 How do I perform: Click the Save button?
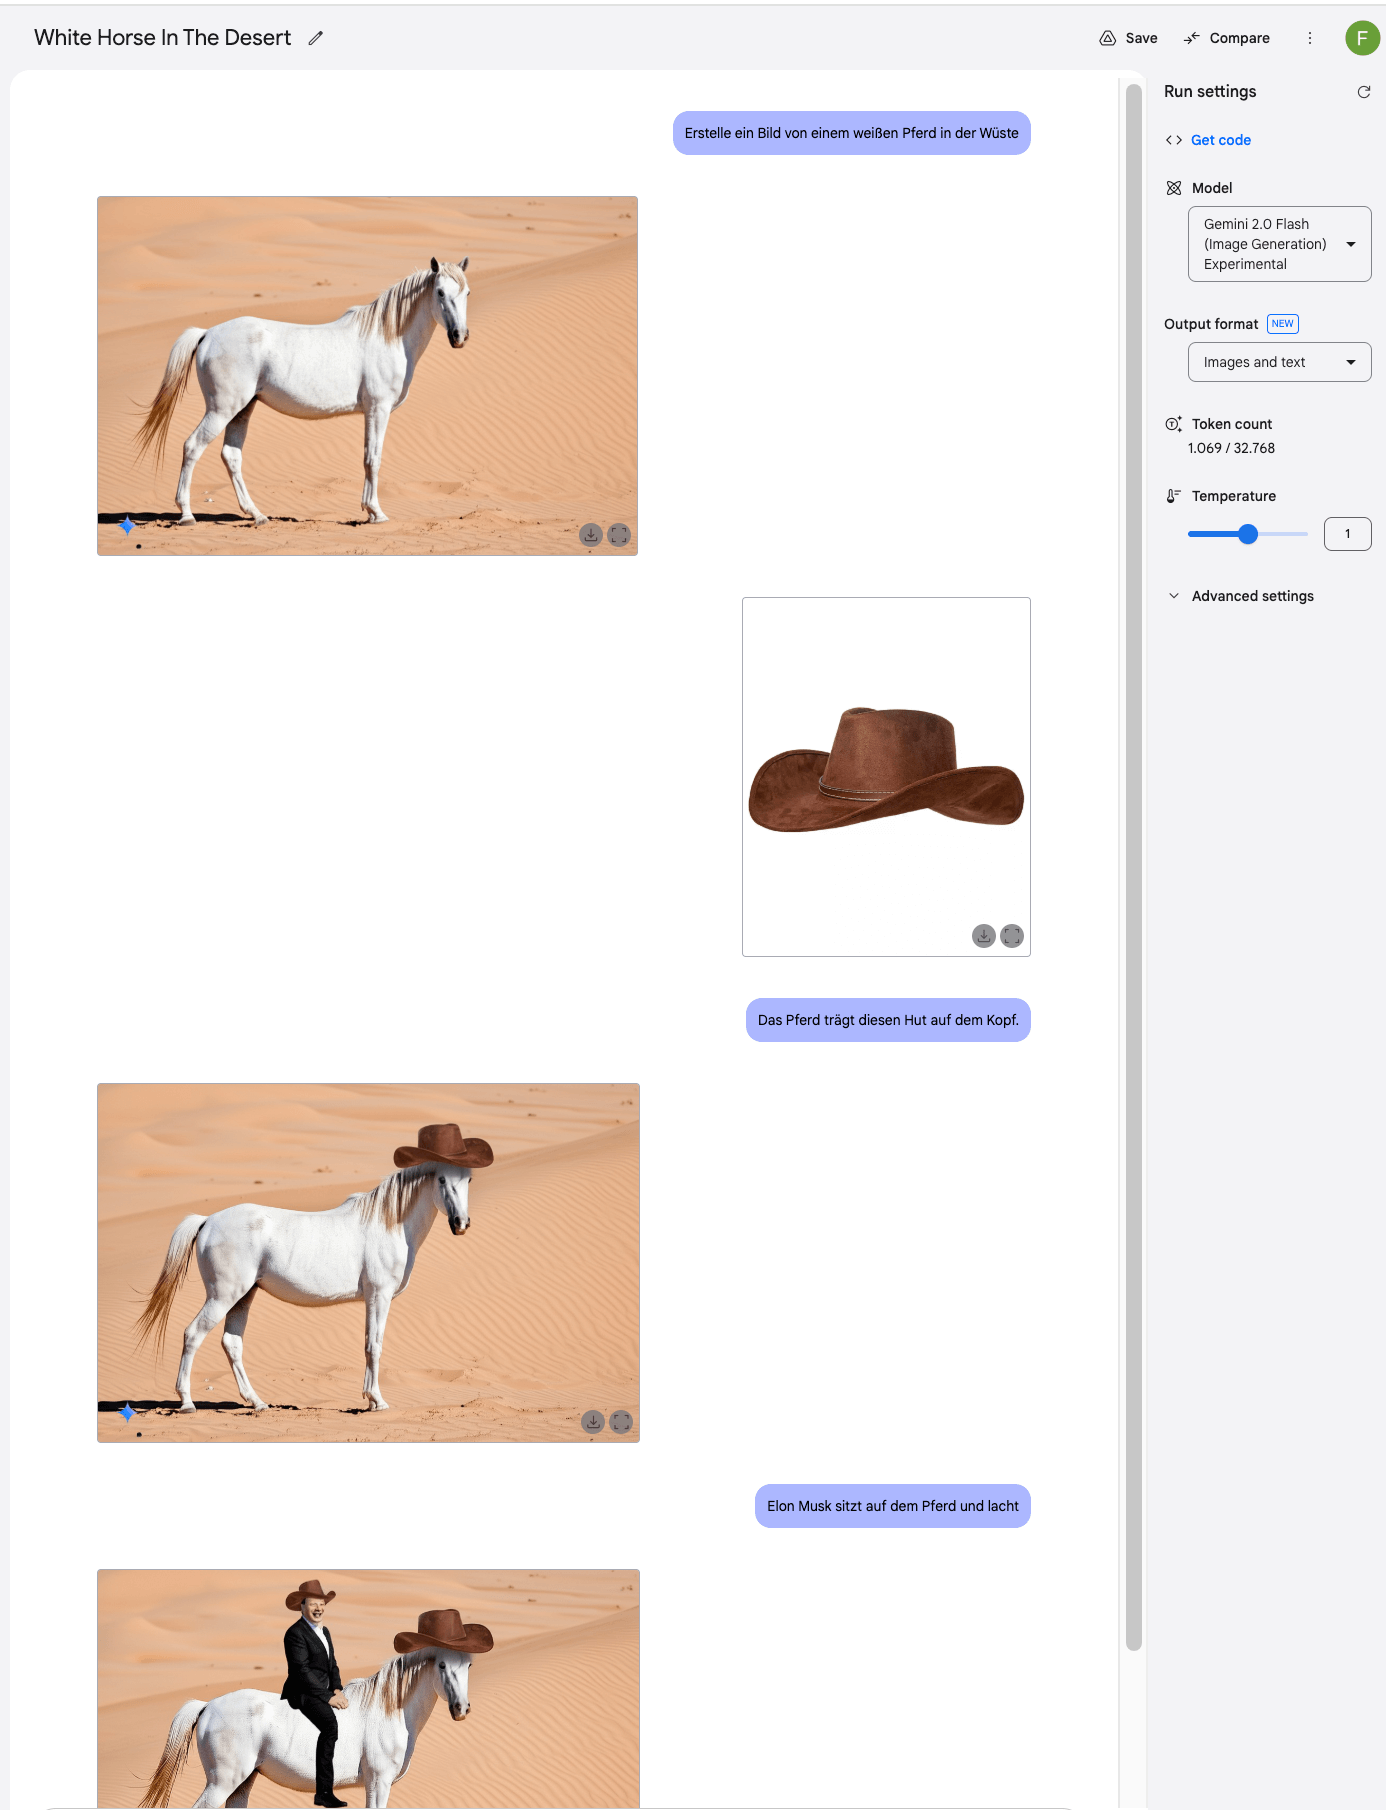tap(1128, 38)
